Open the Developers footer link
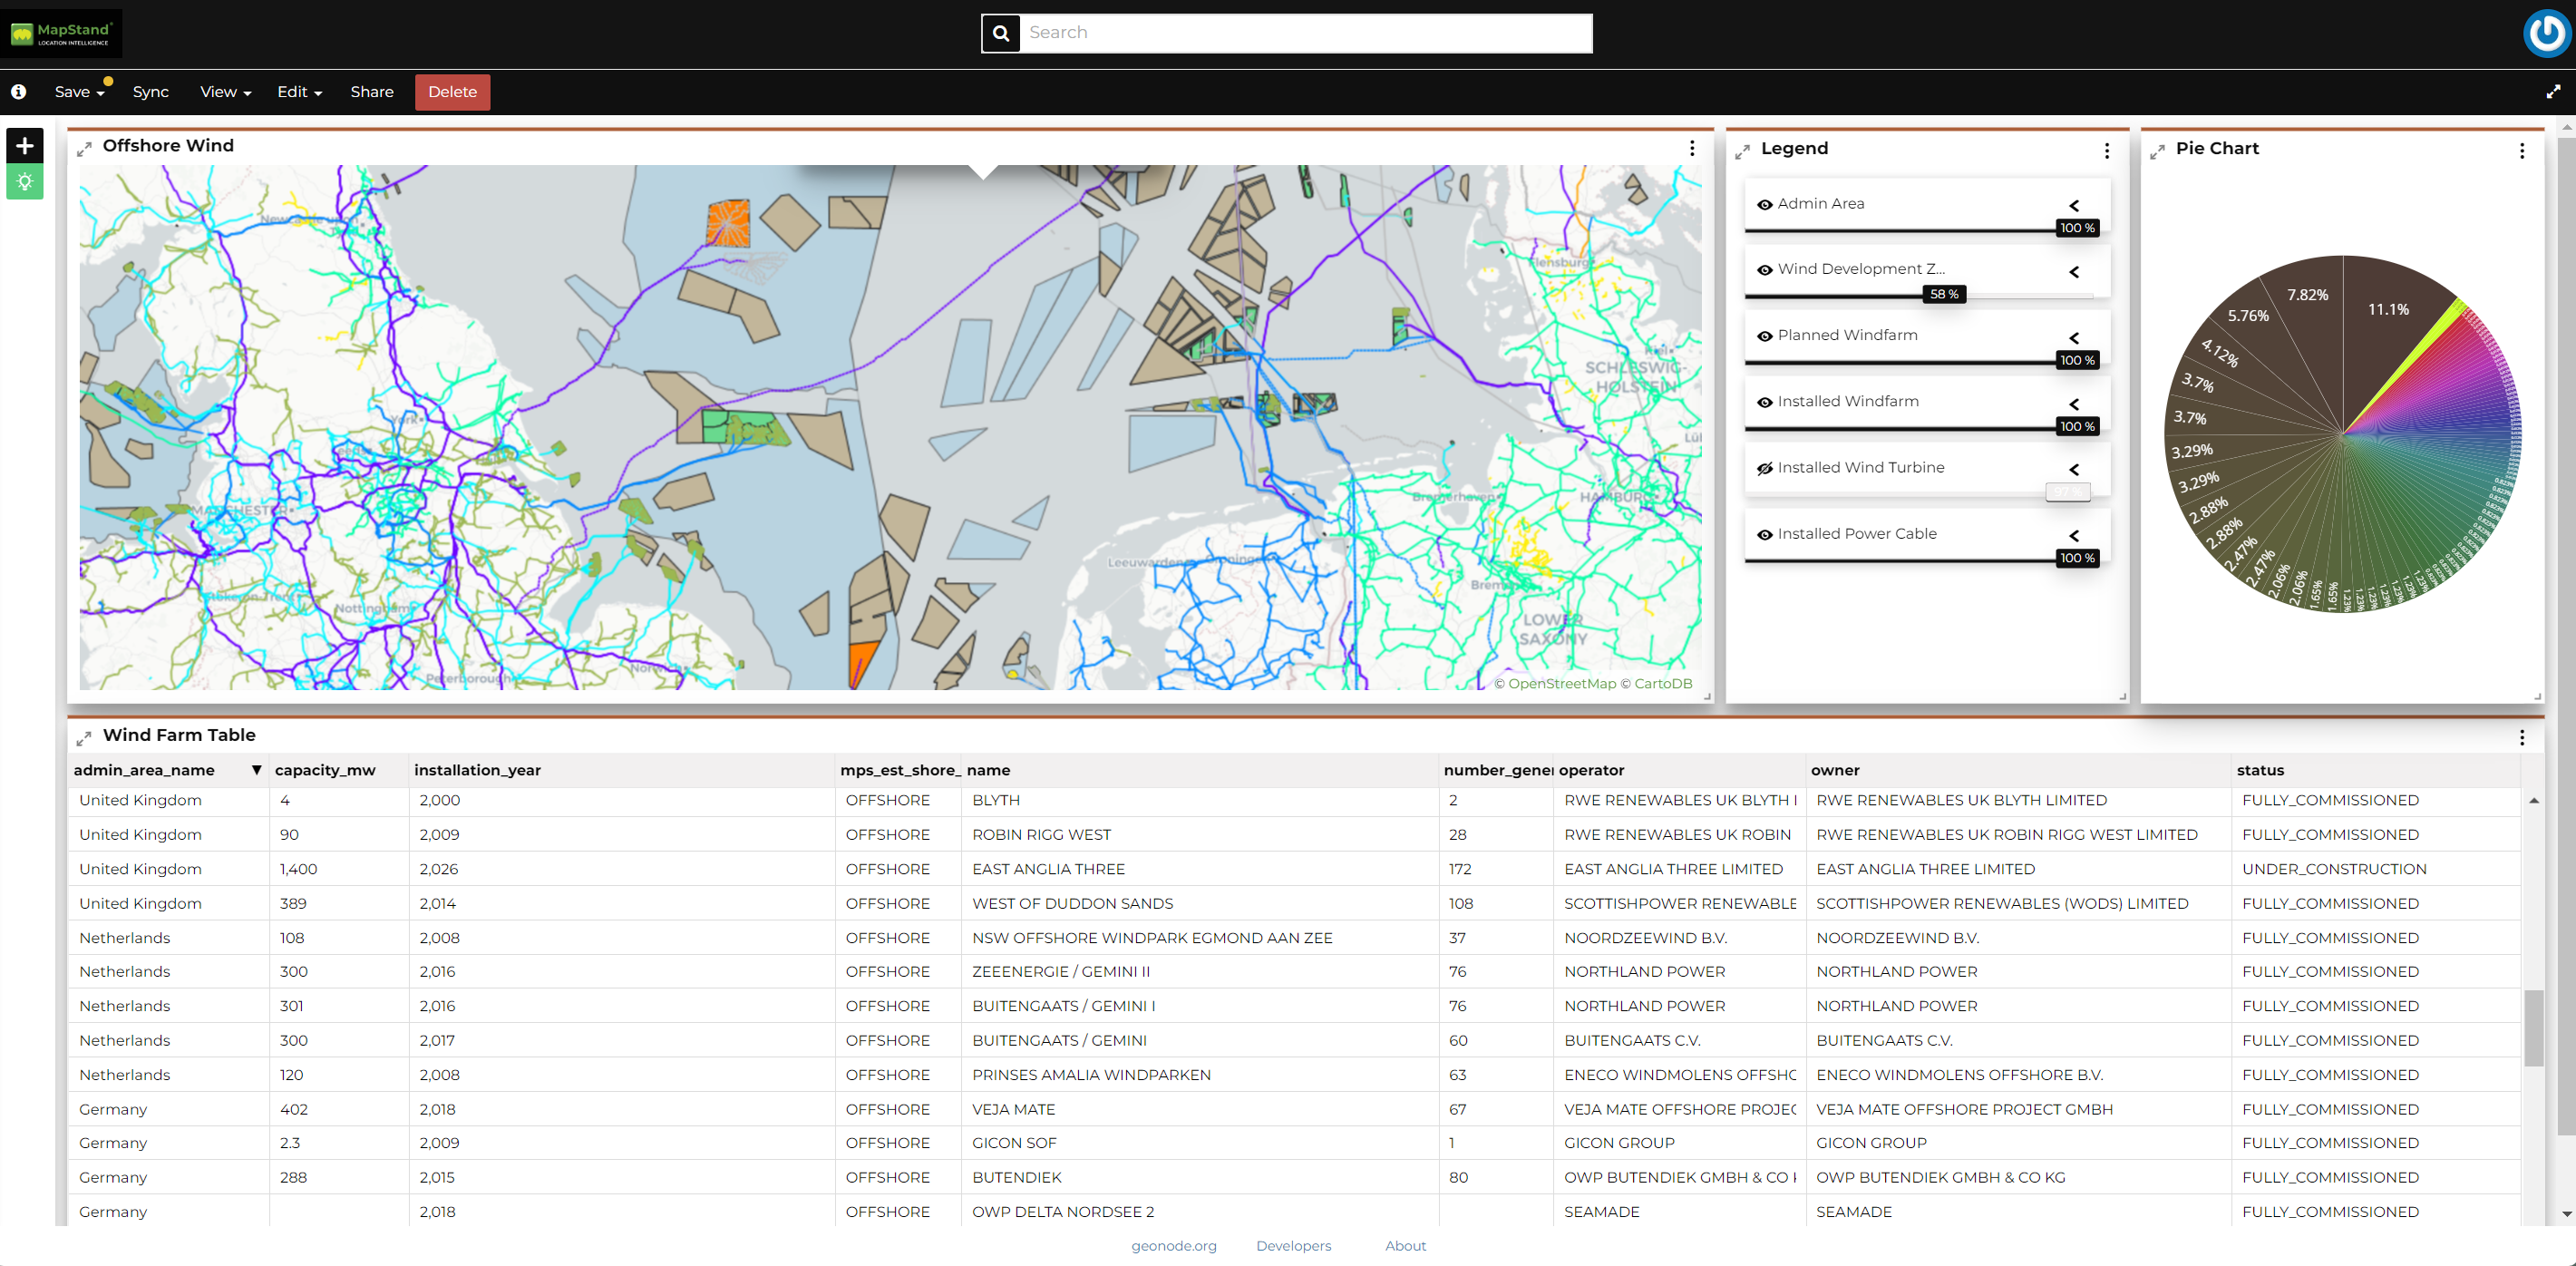The image size is (2576, 1266). point(1293,1246)
